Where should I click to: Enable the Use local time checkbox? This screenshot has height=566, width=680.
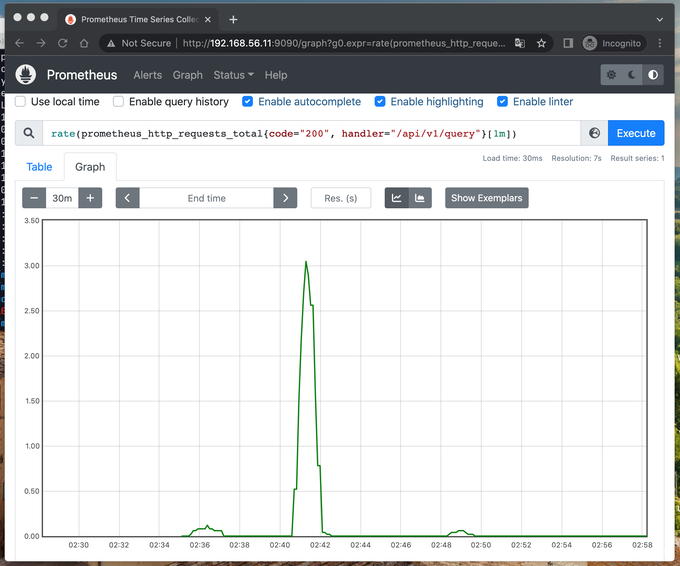tap(20, 101)
